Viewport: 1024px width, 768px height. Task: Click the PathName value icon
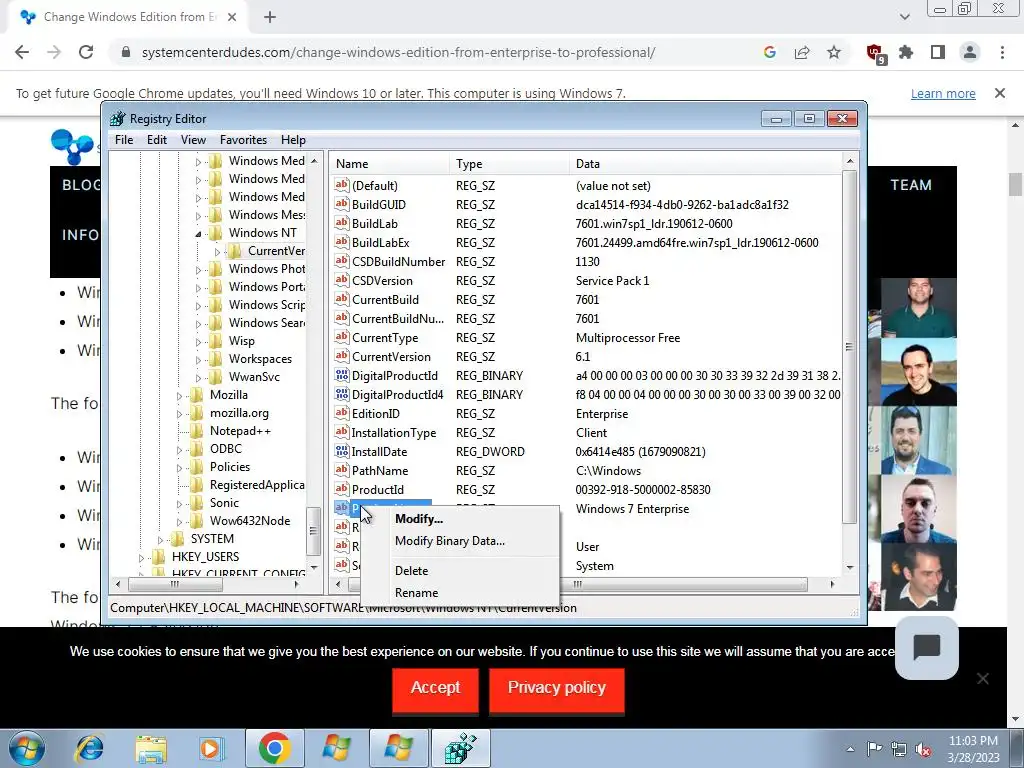(342, 470)
